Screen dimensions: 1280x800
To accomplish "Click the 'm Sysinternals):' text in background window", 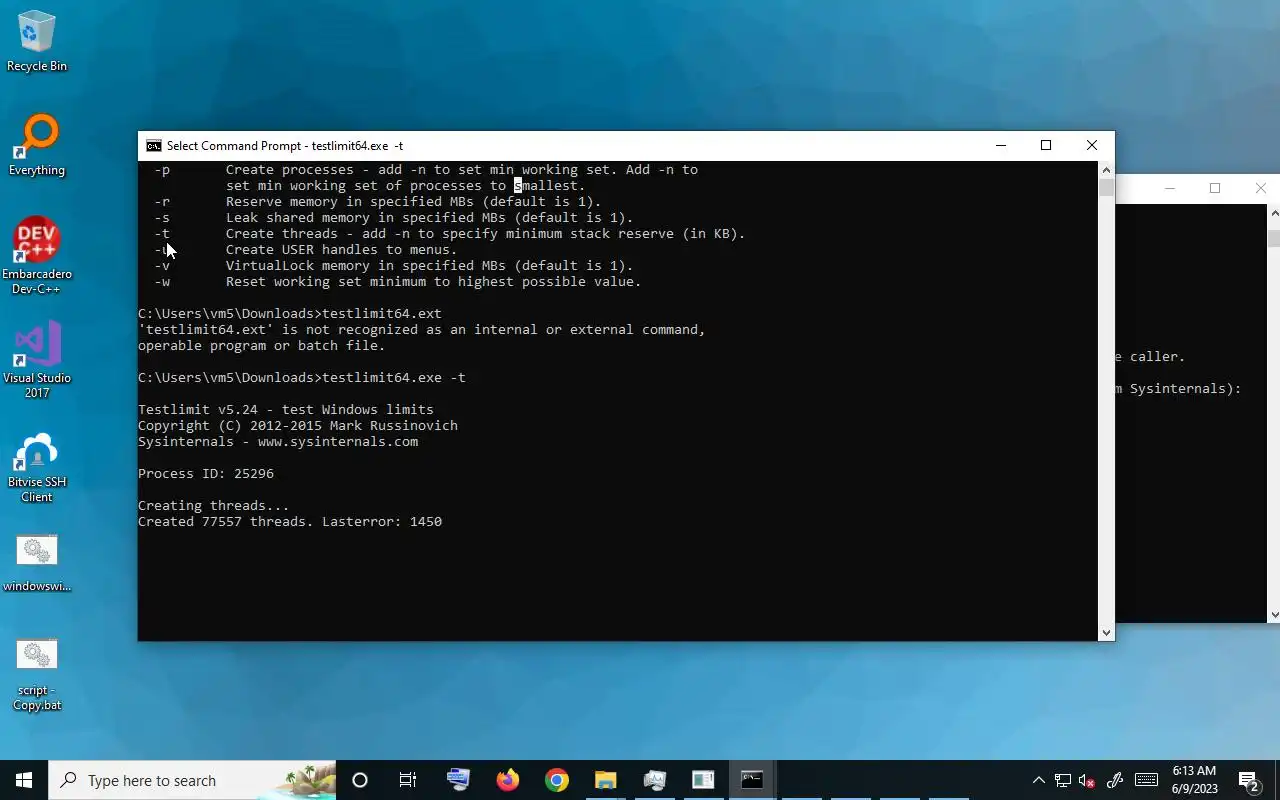I will click(x=1180, y=388).
